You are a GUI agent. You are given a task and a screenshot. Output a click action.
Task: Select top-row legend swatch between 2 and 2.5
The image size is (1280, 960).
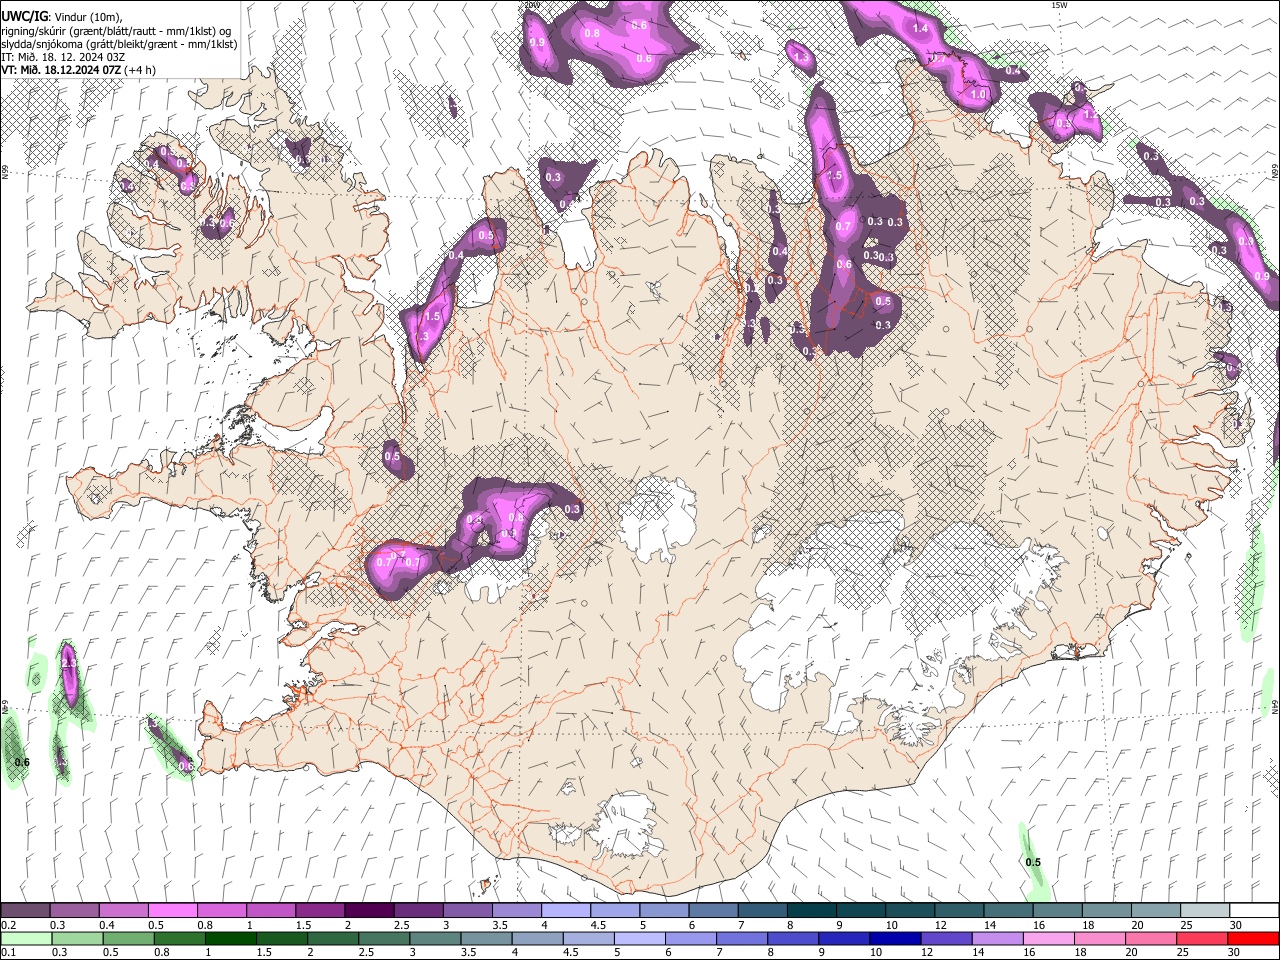pyautogui.click(x=370, y=910)
